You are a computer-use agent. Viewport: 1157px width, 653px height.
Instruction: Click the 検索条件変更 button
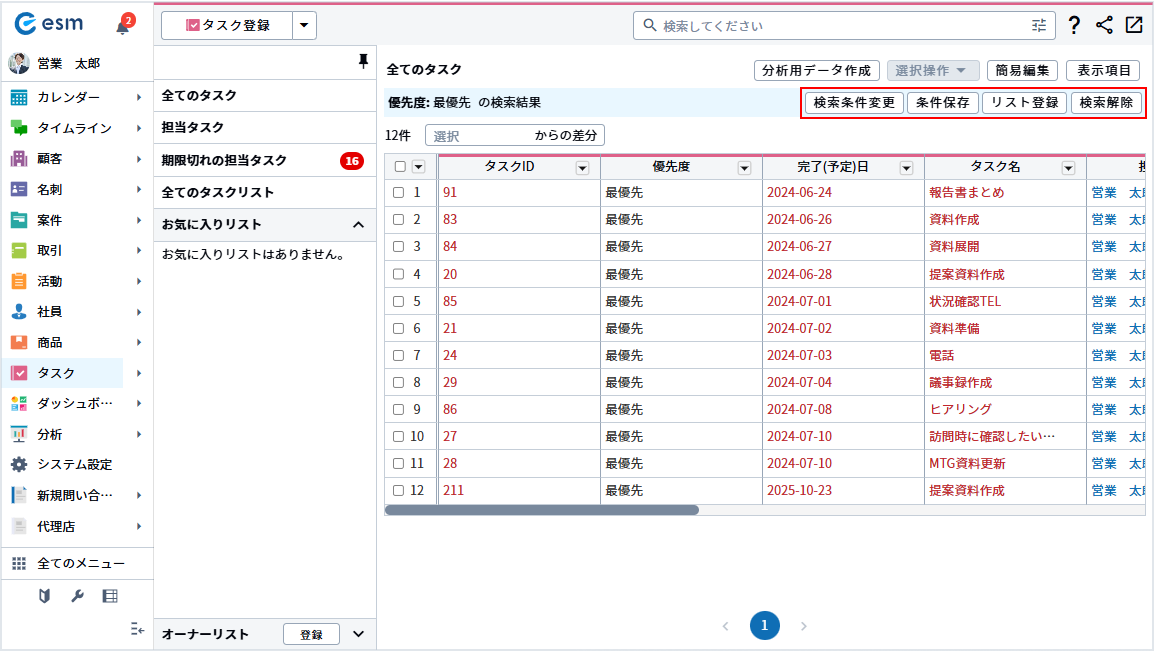[854, 102]
